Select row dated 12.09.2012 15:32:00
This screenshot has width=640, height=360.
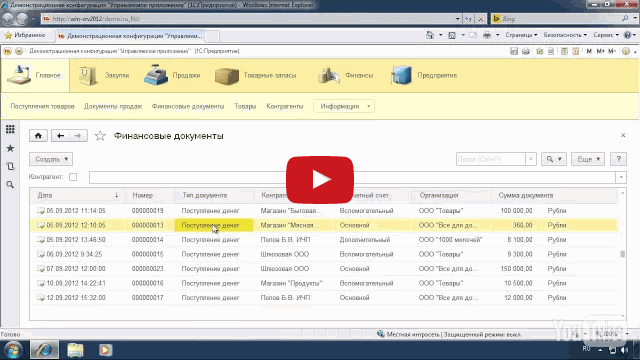324,298
